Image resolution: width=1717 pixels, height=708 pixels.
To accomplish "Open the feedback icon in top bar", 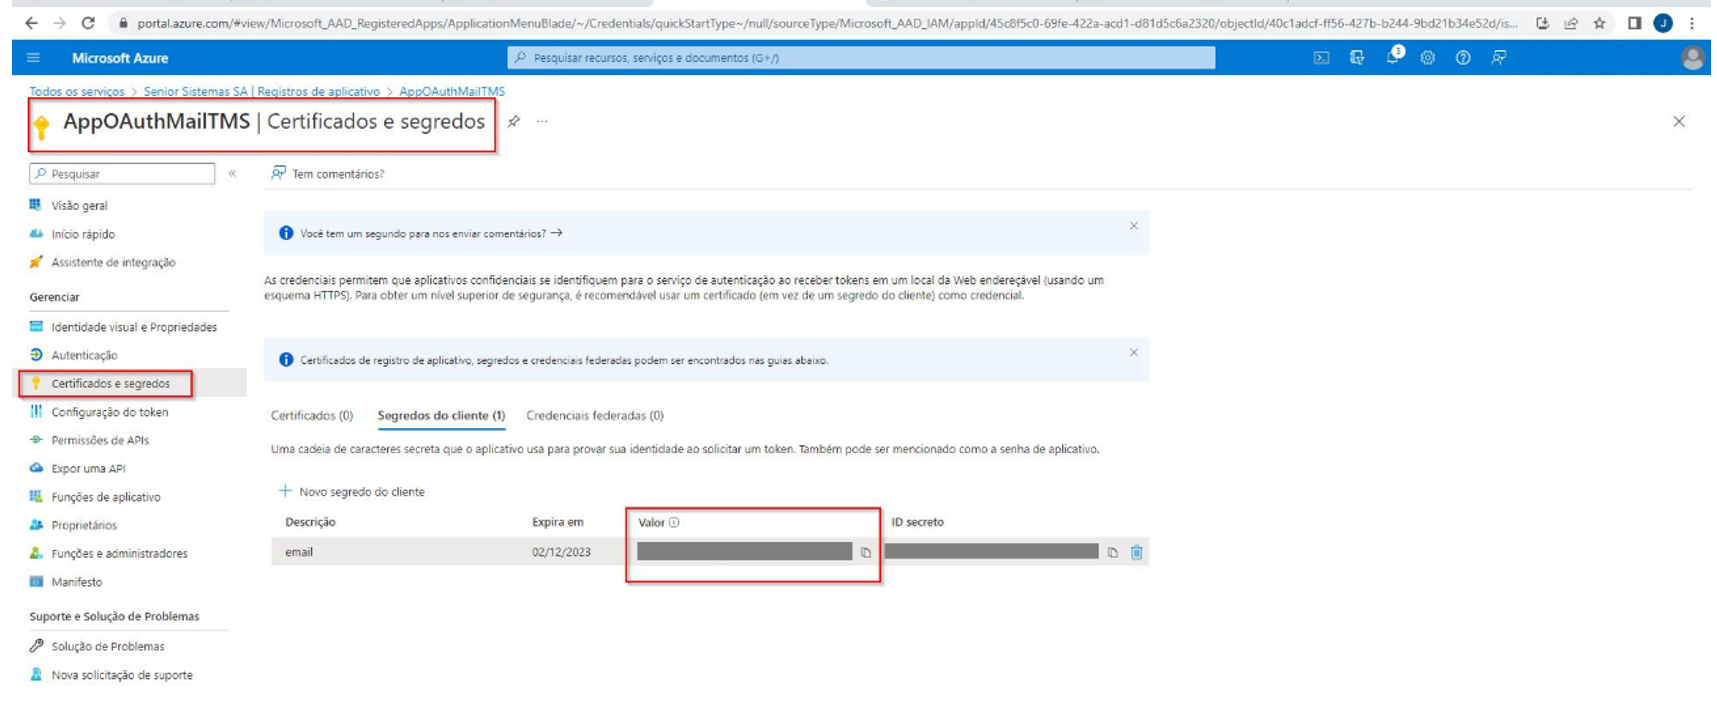I will pyautogui.click(x=1498, y=58).
